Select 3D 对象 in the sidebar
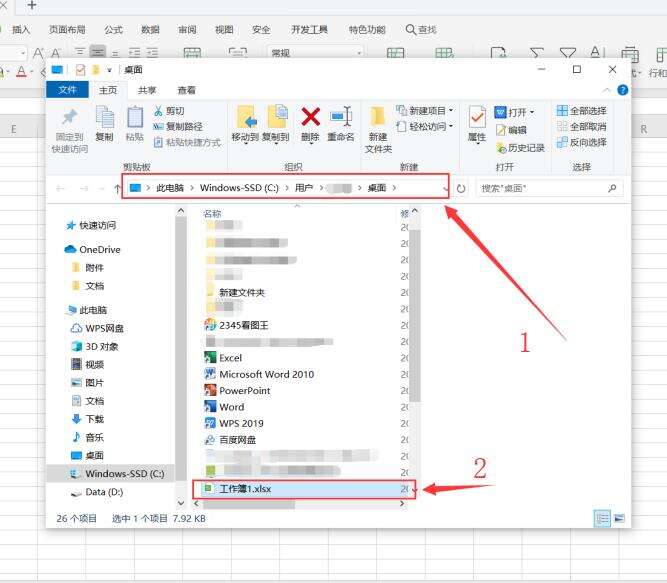The height and width of the screenshot is (583, 667). 94,346
